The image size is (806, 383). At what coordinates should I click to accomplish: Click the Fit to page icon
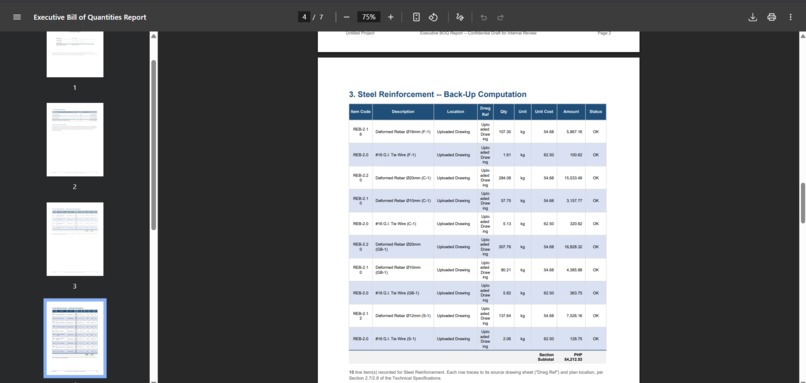tap(416, 17)
